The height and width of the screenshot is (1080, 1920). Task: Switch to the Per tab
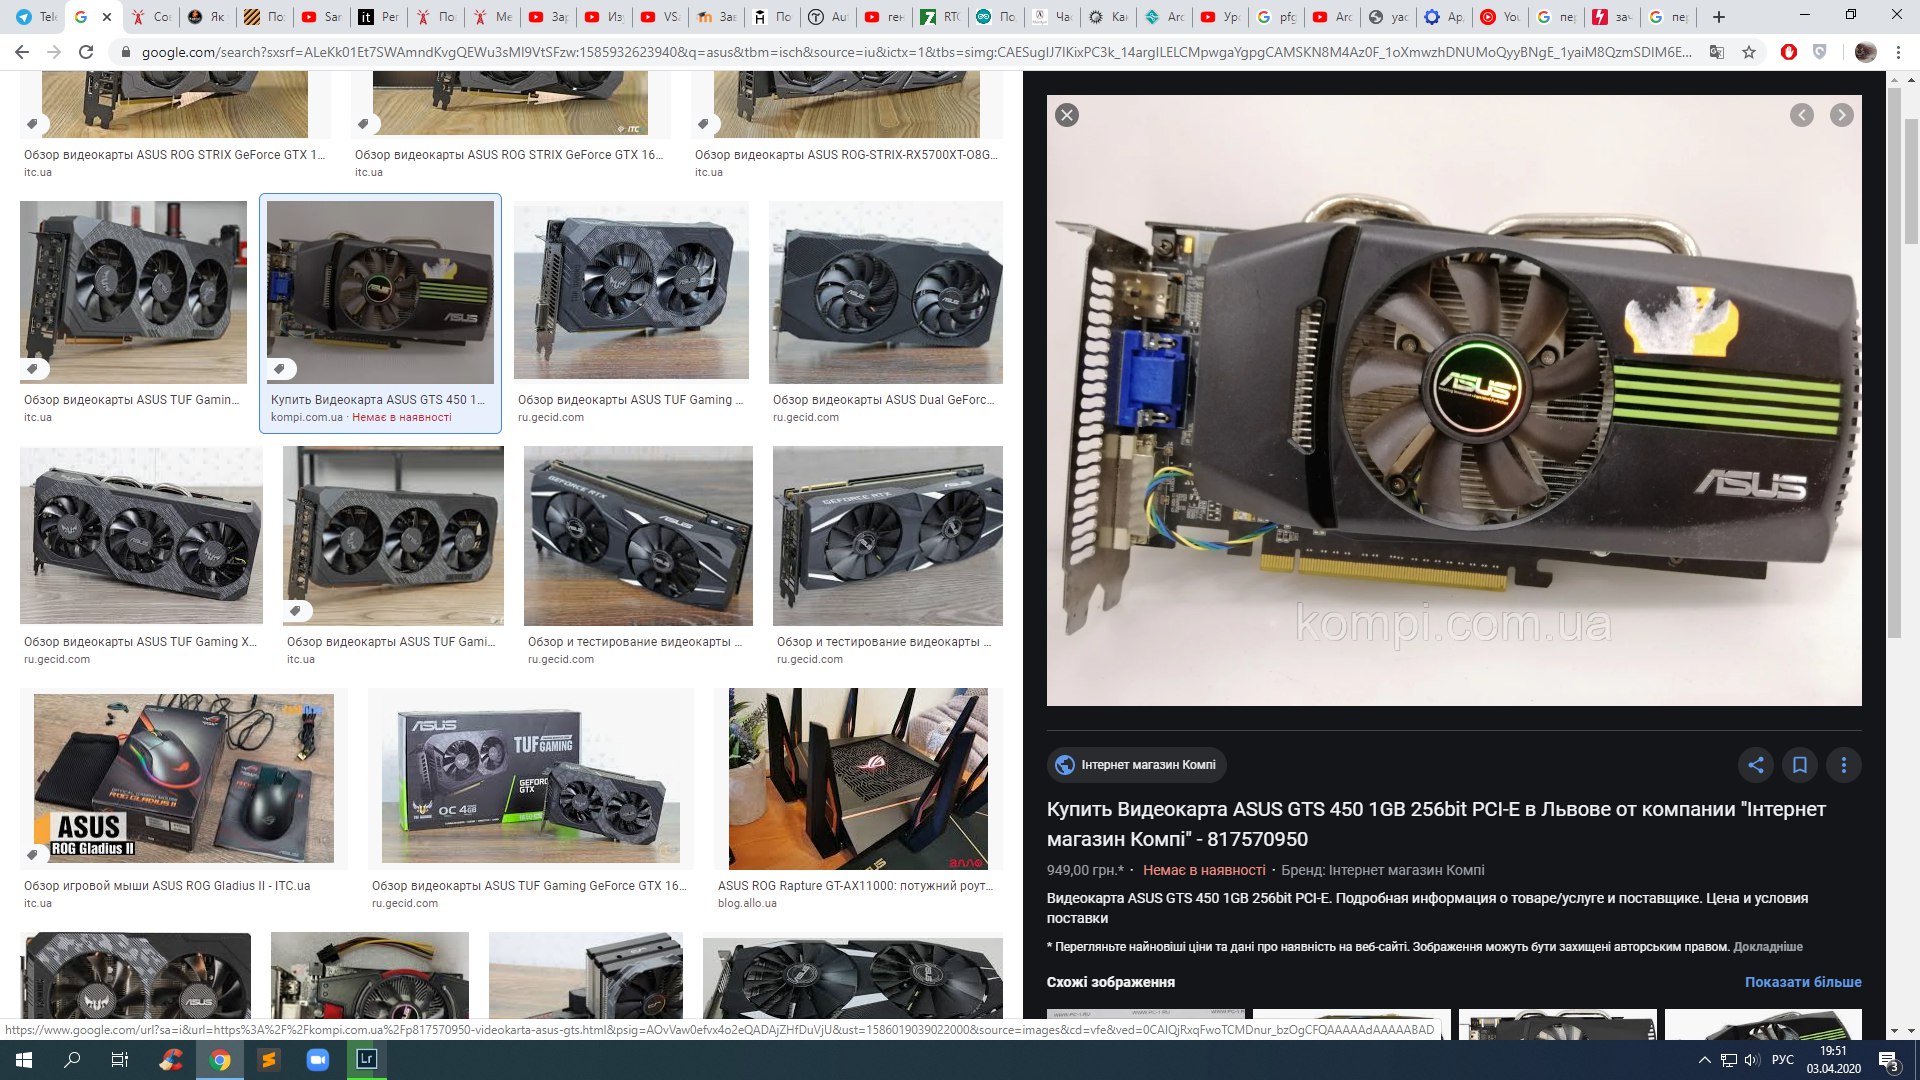[379, 17]
